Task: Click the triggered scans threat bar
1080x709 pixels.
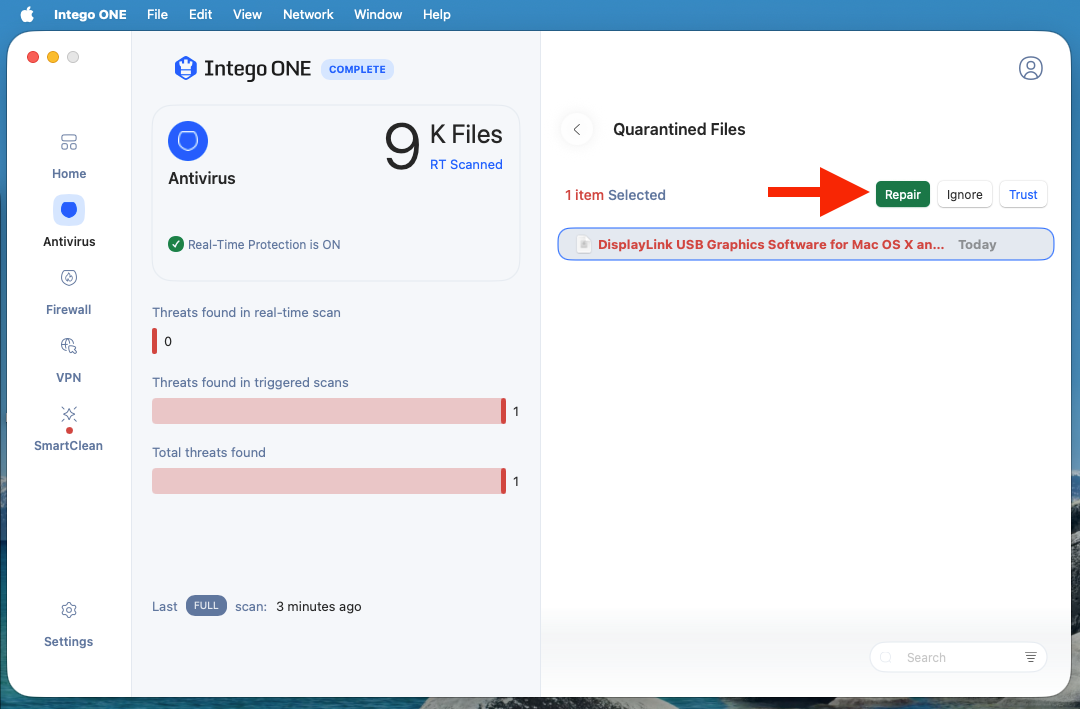Action: (x=329, y=411)
